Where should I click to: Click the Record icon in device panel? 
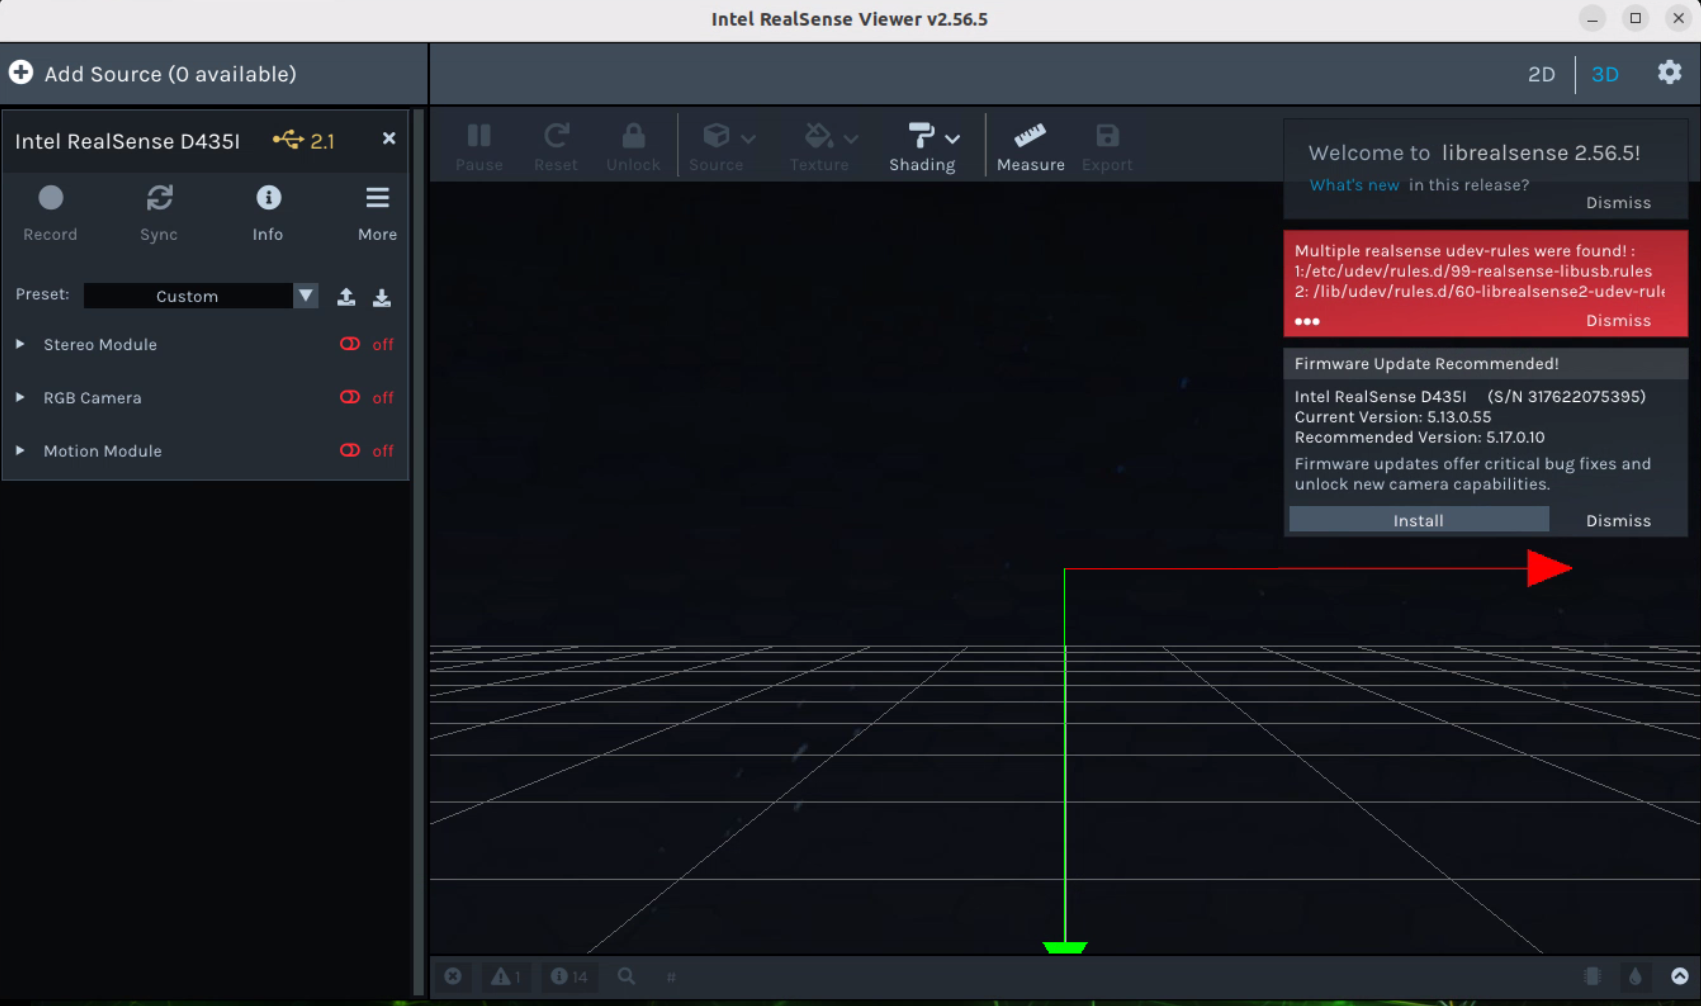(50, 199)
